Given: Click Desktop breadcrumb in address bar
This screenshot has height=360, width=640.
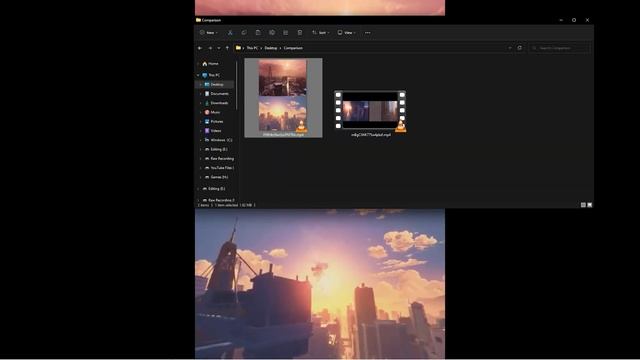Looking at the screenshot, I should [x=271, y=48].
